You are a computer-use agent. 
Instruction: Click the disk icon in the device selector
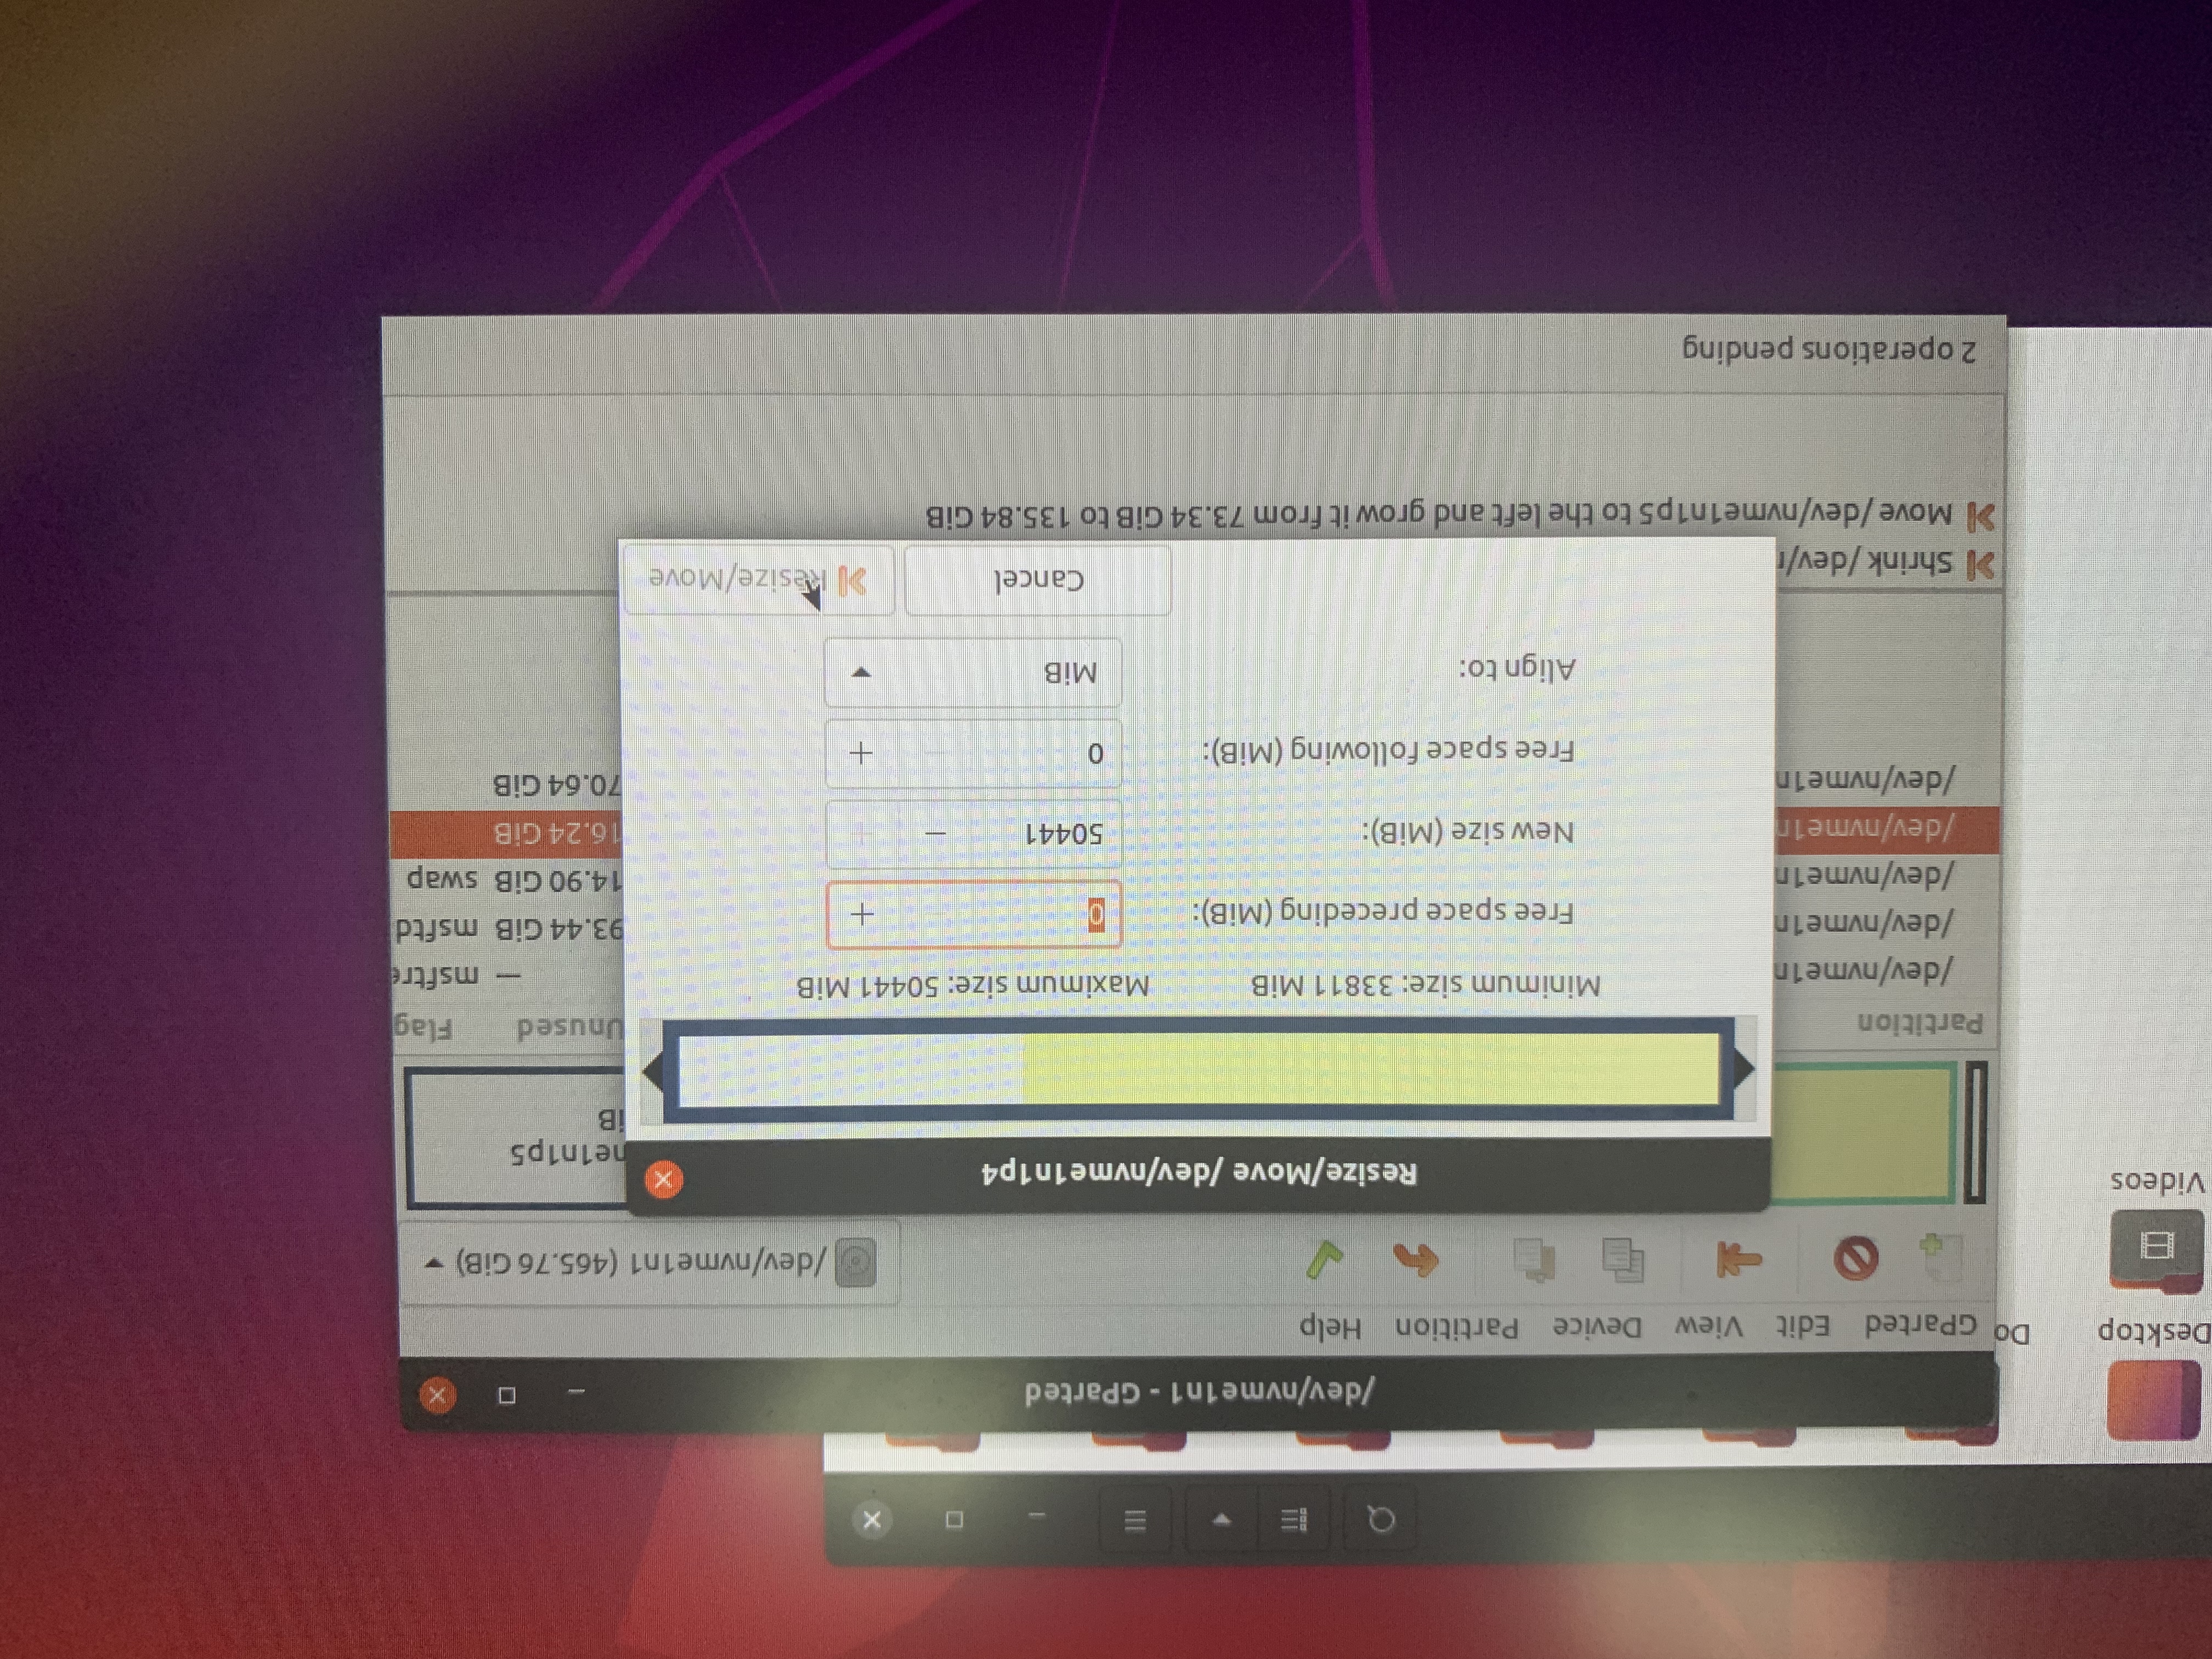[856, 1262]
